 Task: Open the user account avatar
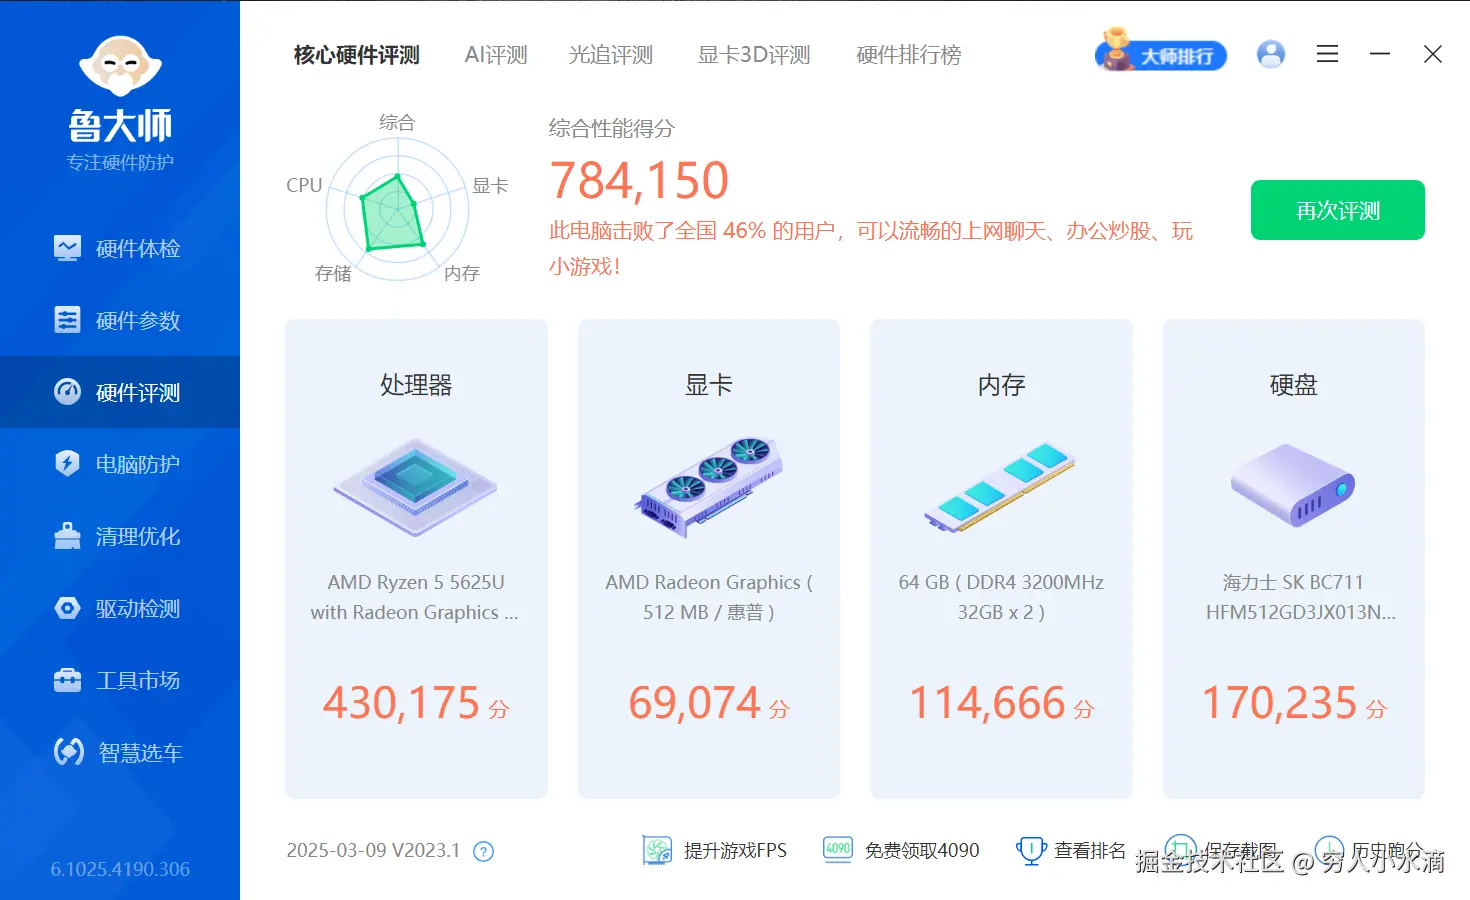pos(1271,54)
